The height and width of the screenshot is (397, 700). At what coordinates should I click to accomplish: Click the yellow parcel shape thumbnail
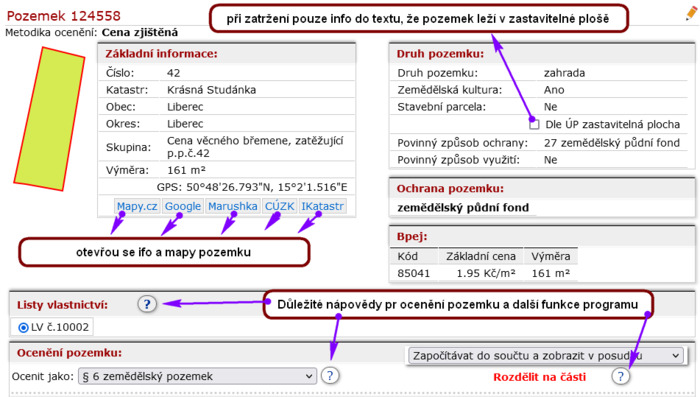click(x=50, y=119)
